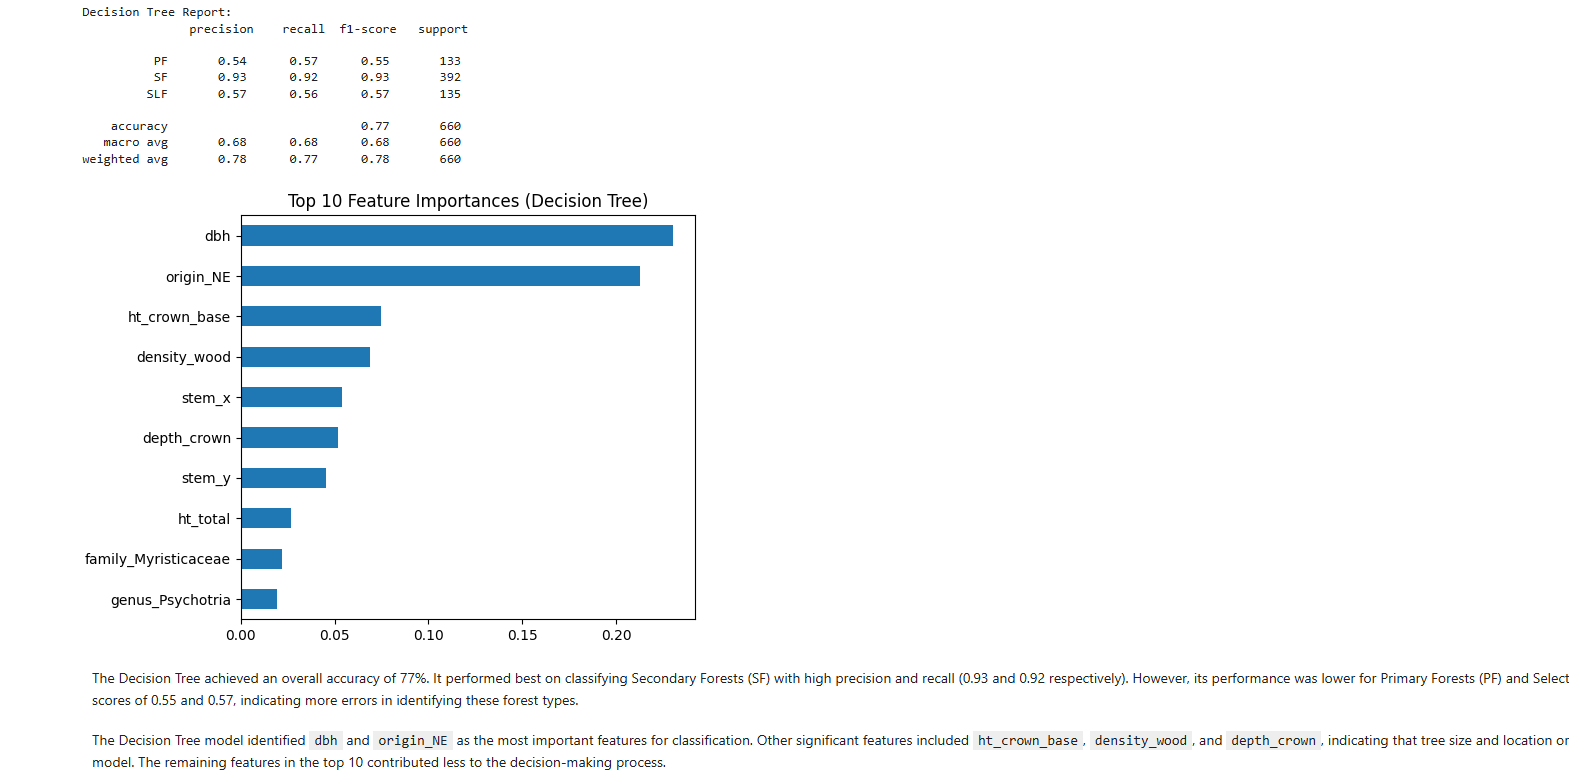Screen dimensions: 1569x781
Task: Click the chart title Top 10 Feature Importances
Action: (x=467, y=201)
